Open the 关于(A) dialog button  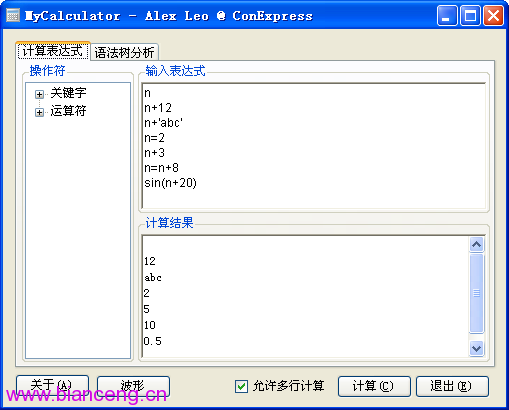pyautogui.click(x=52, y=386)
